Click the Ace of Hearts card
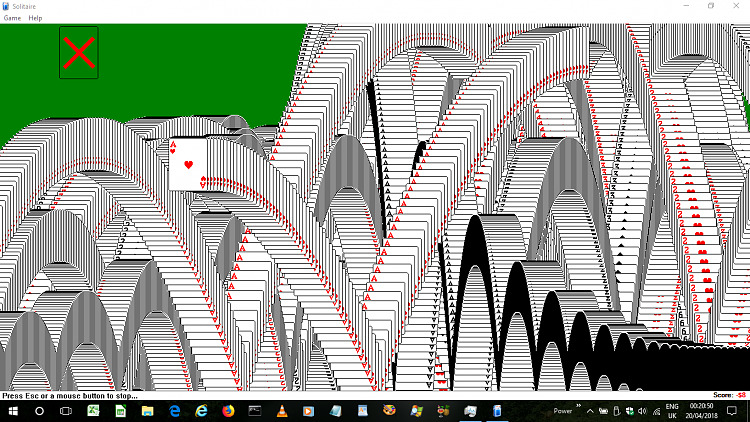The height and width of the screenshot is (422, 750). pyautogui.click(x=188, y=165)
